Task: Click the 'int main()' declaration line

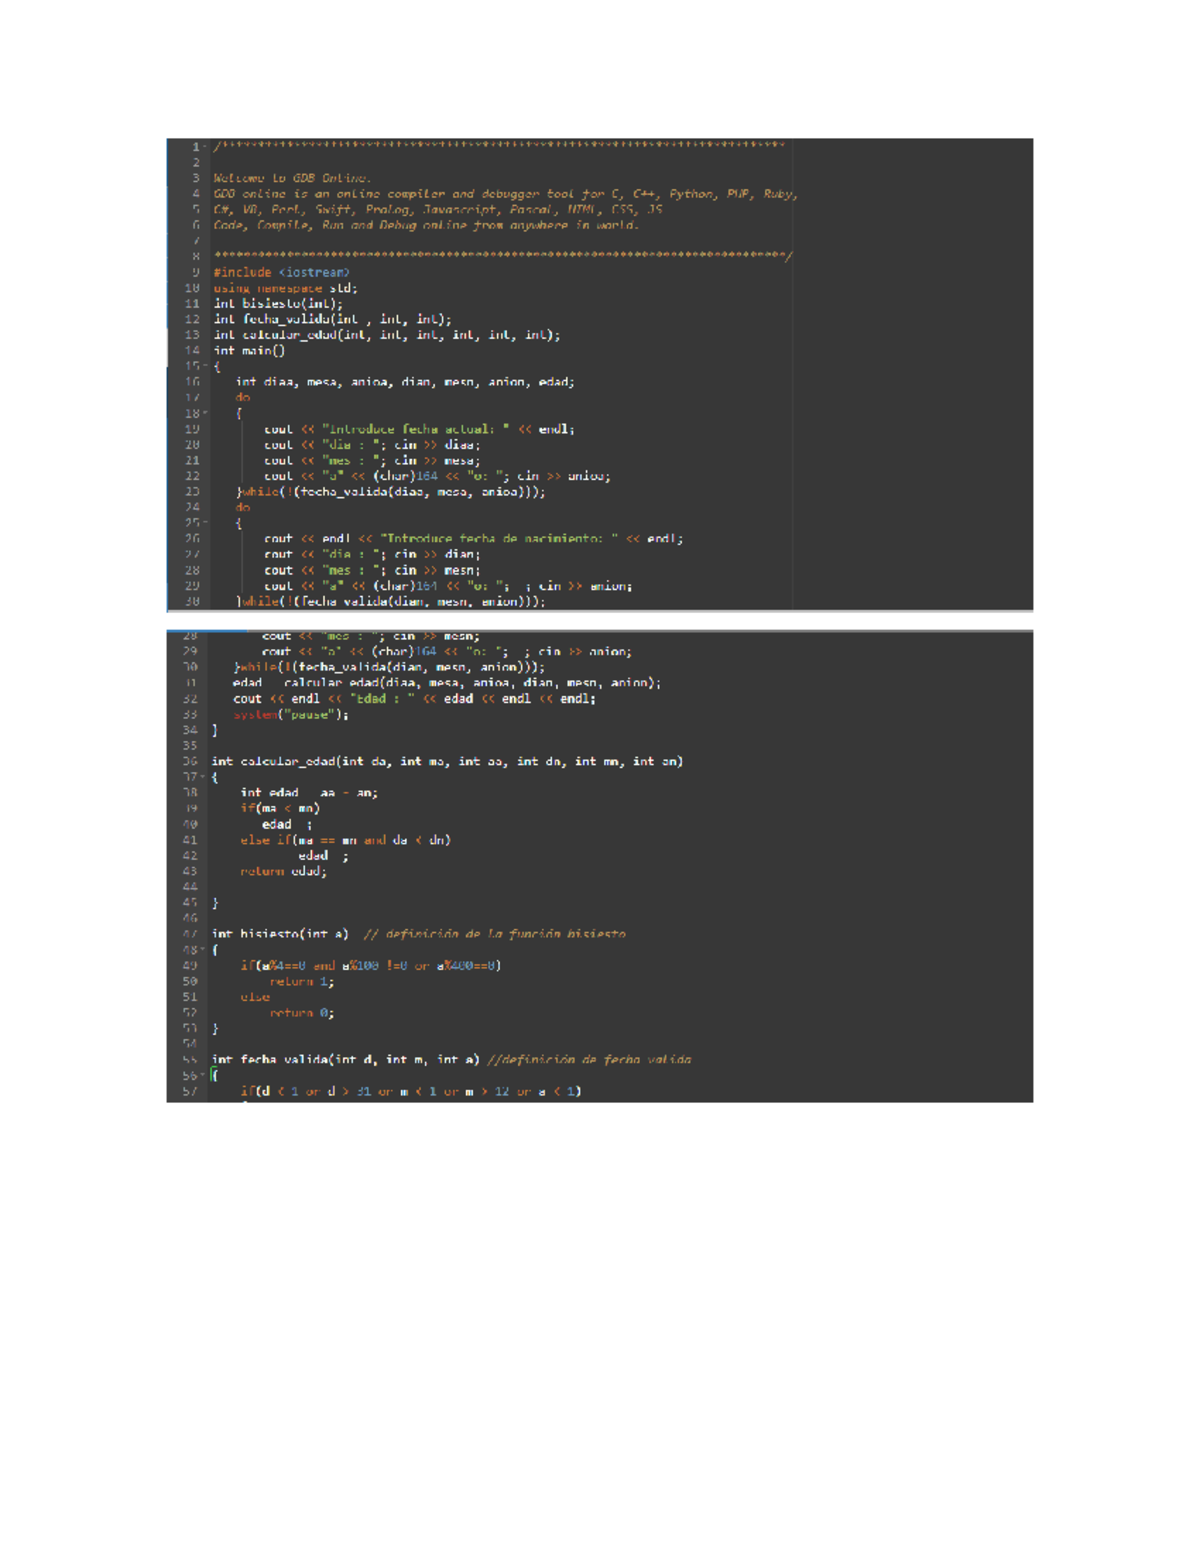Action: 249,350
